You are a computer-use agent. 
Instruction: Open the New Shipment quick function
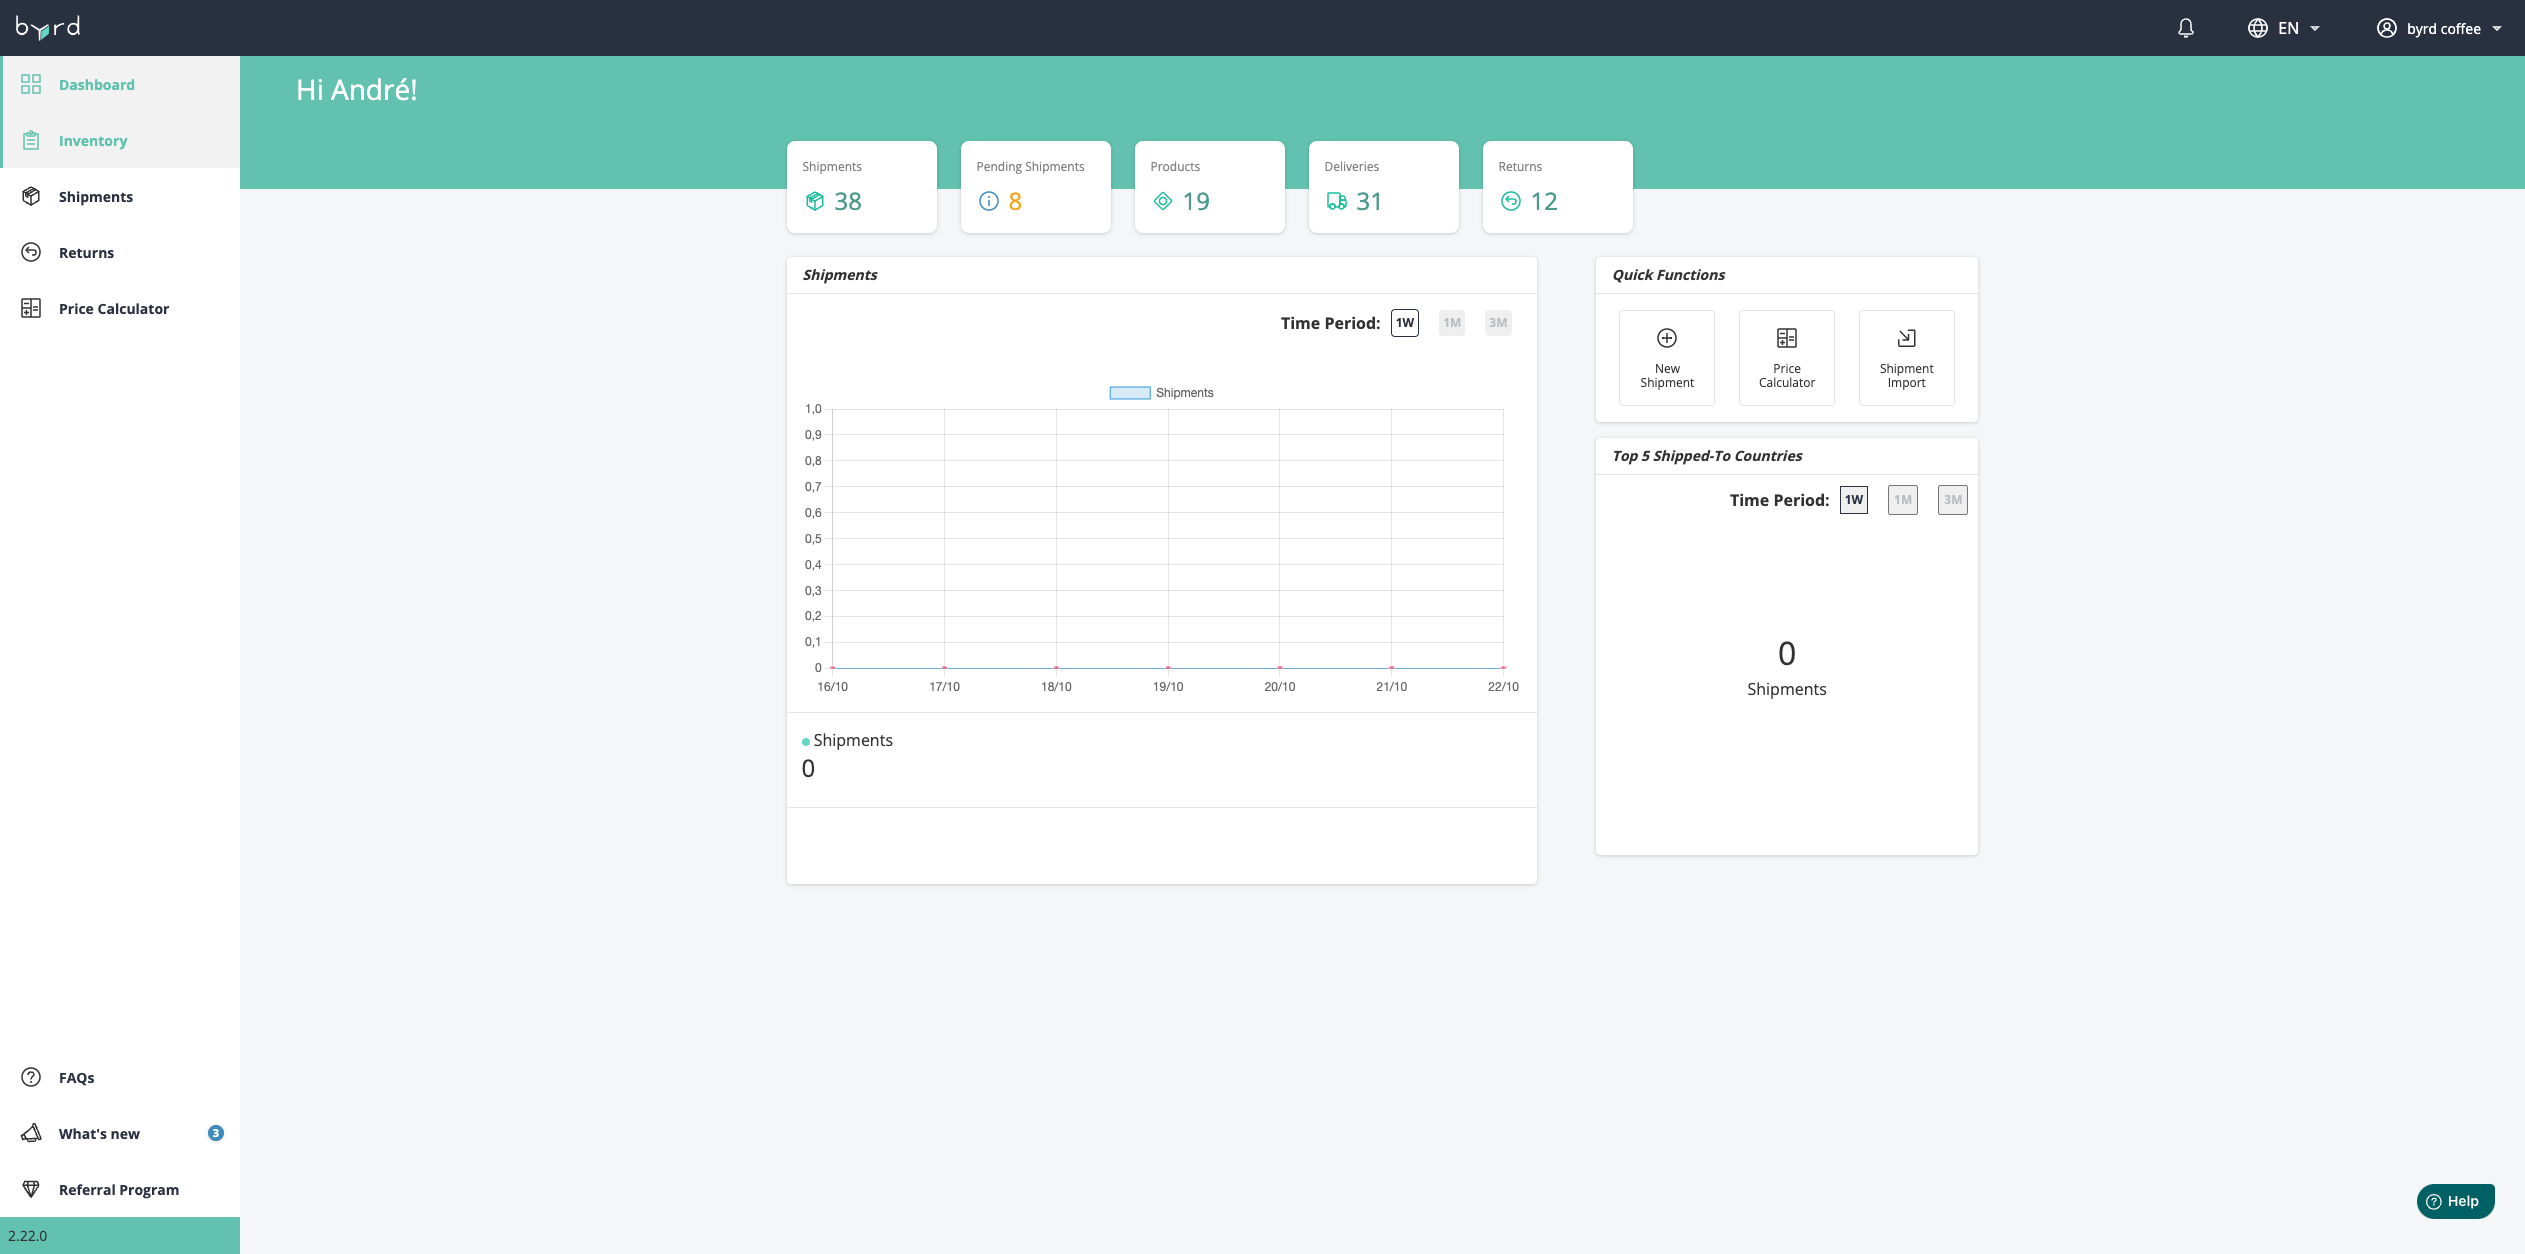tap(1666, 358)
